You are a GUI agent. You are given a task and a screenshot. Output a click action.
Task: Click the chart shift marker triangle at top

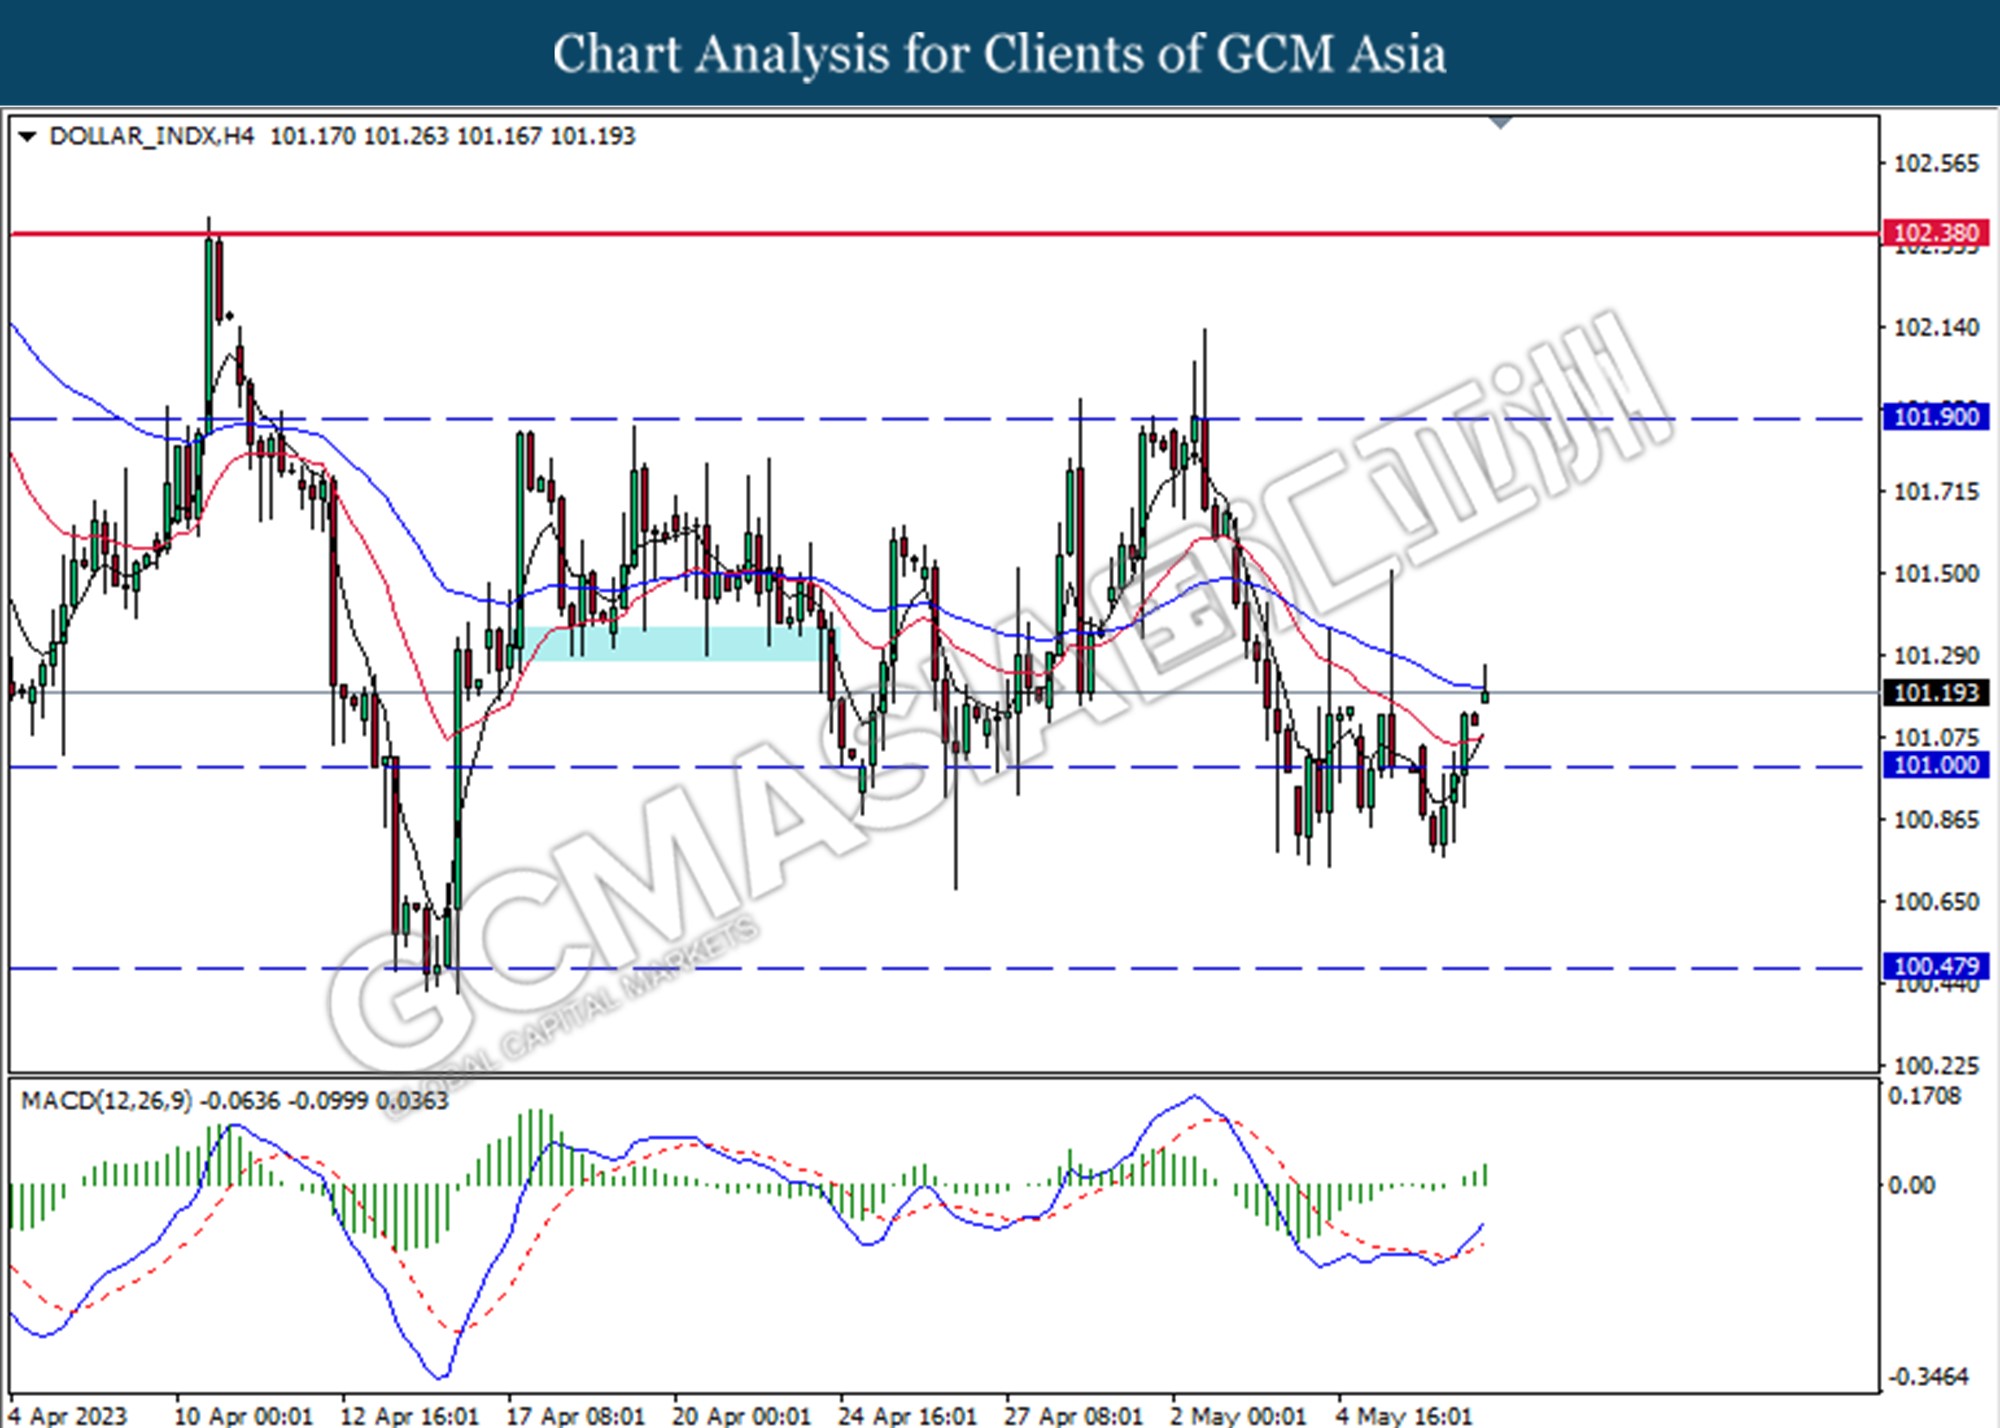pyautogui.click(x=1501, y=122)
